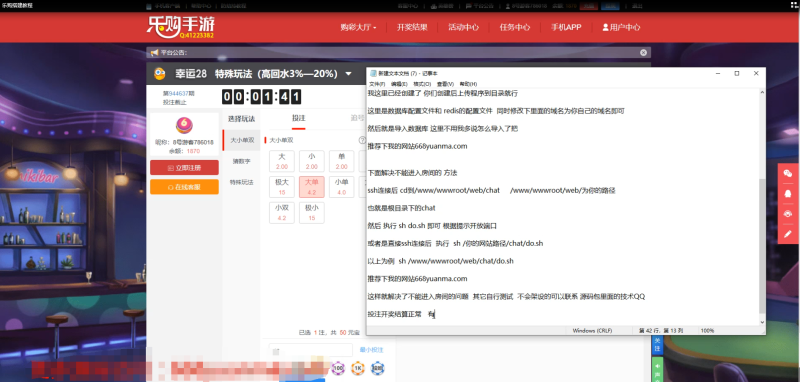This screenshot has height=382, width=800.
Task: Click the 退出 logout link in top bar
Action: point(637,6)
